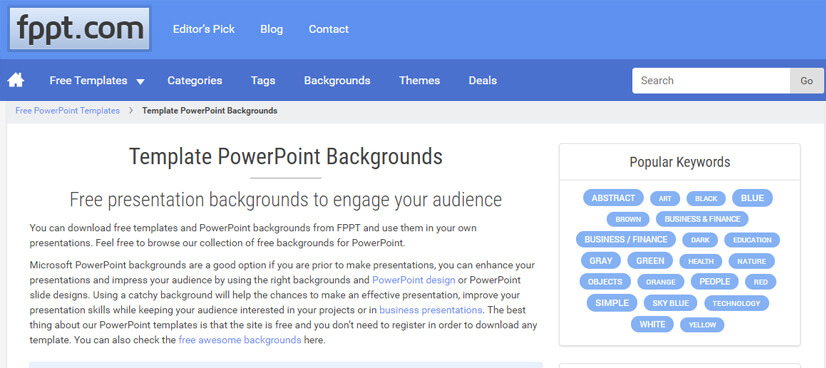826x368 pixels.
Task: Open the business presentations link
Action: coord(430,310)
